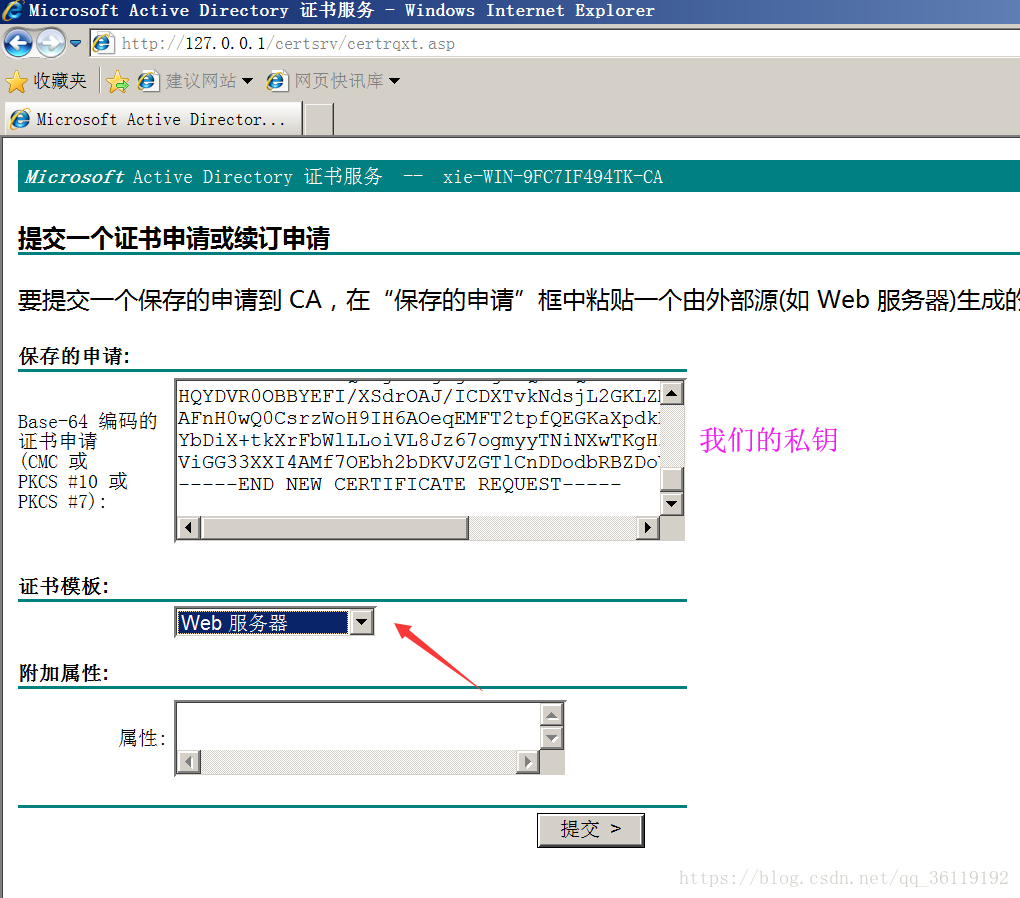Click the request box vertical scrollbar thumb
The width and height of the screenshot is (1020, 898).
pos(672,479)
